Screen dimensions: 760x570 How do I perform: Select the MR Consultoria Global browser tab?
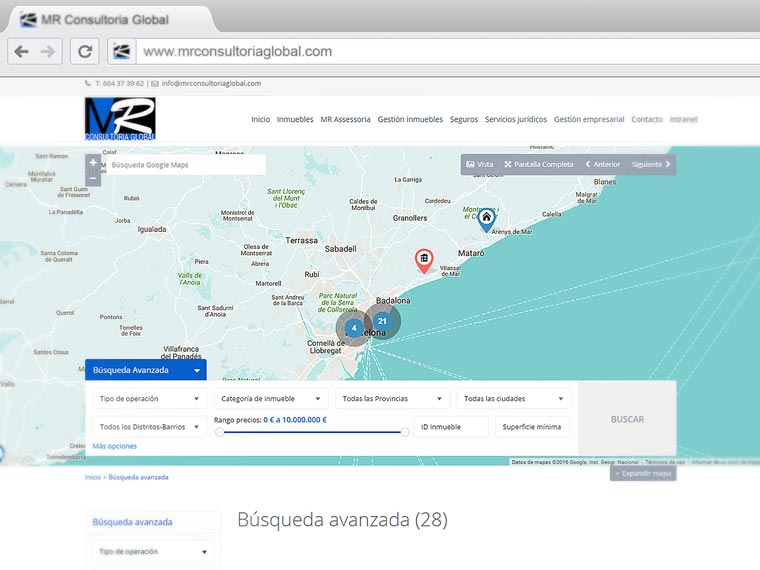pos(109,20)
